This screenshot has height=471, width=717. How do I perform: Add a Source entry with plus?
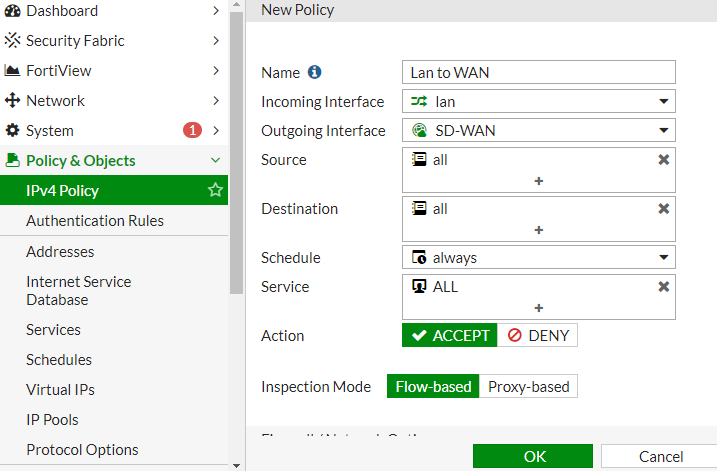[539, 181]
